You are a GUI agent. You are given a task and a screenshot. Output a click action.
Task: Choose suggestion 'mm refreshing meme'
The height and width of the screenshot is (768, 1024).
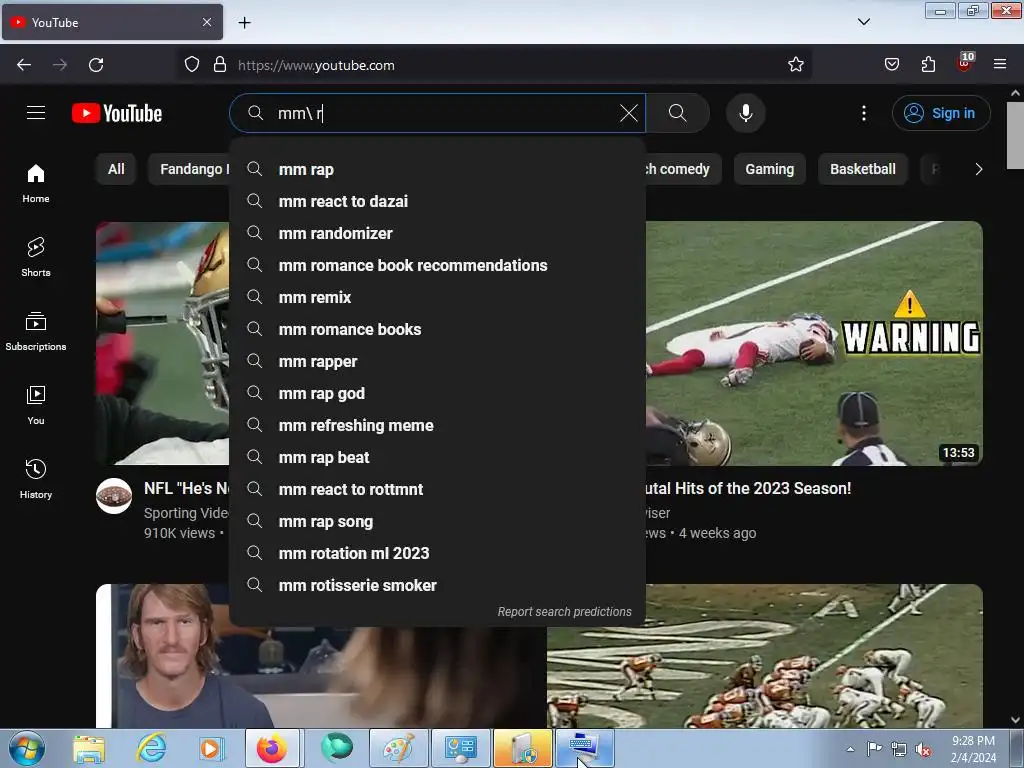(x=438, y=425)
